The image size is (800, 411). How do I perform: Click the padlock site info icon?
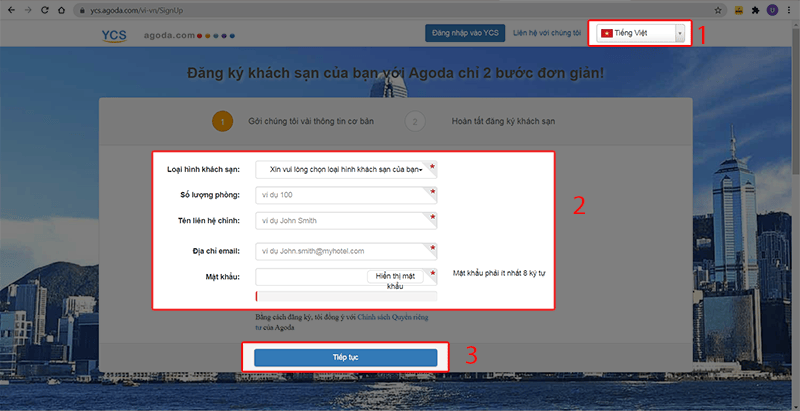pos(82,10)
